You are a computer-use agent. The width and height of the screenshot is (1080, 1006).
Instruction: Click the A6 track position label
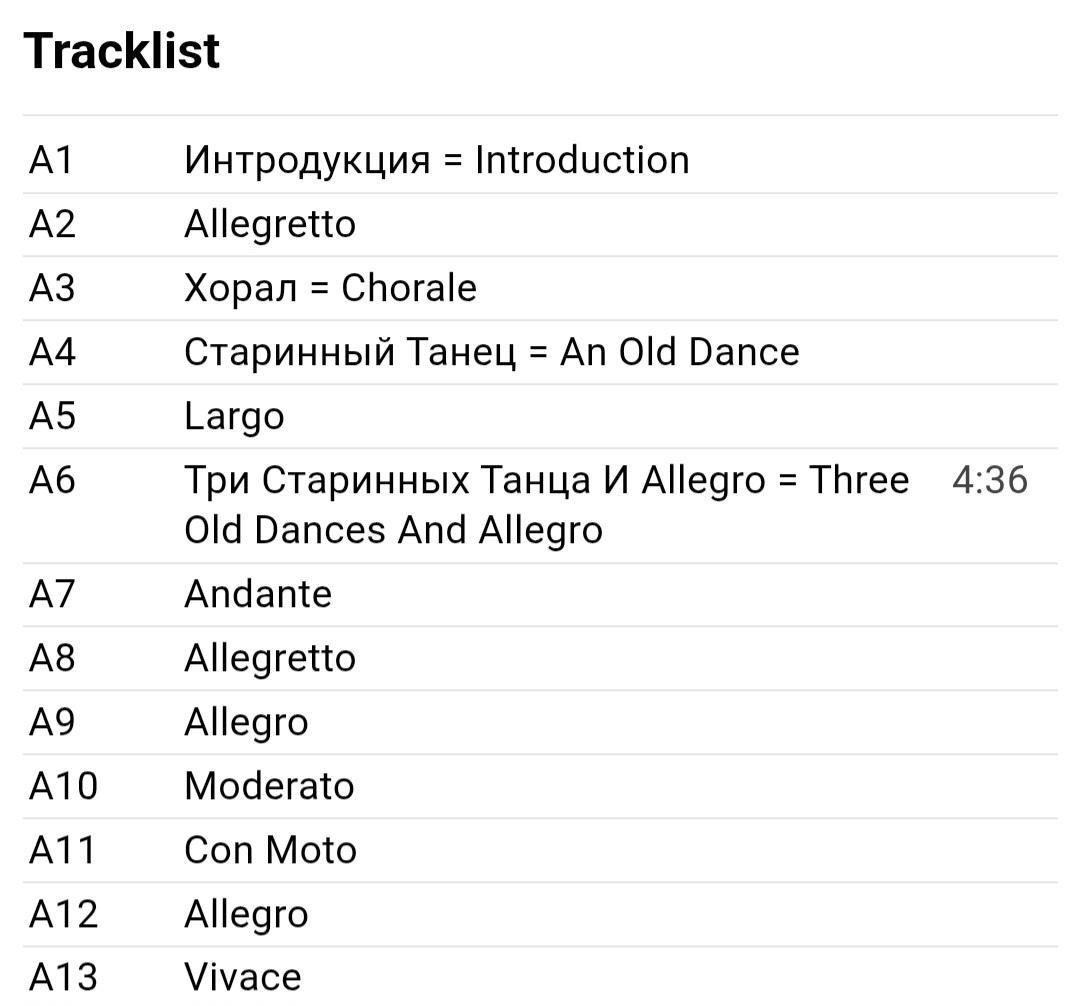52,480
